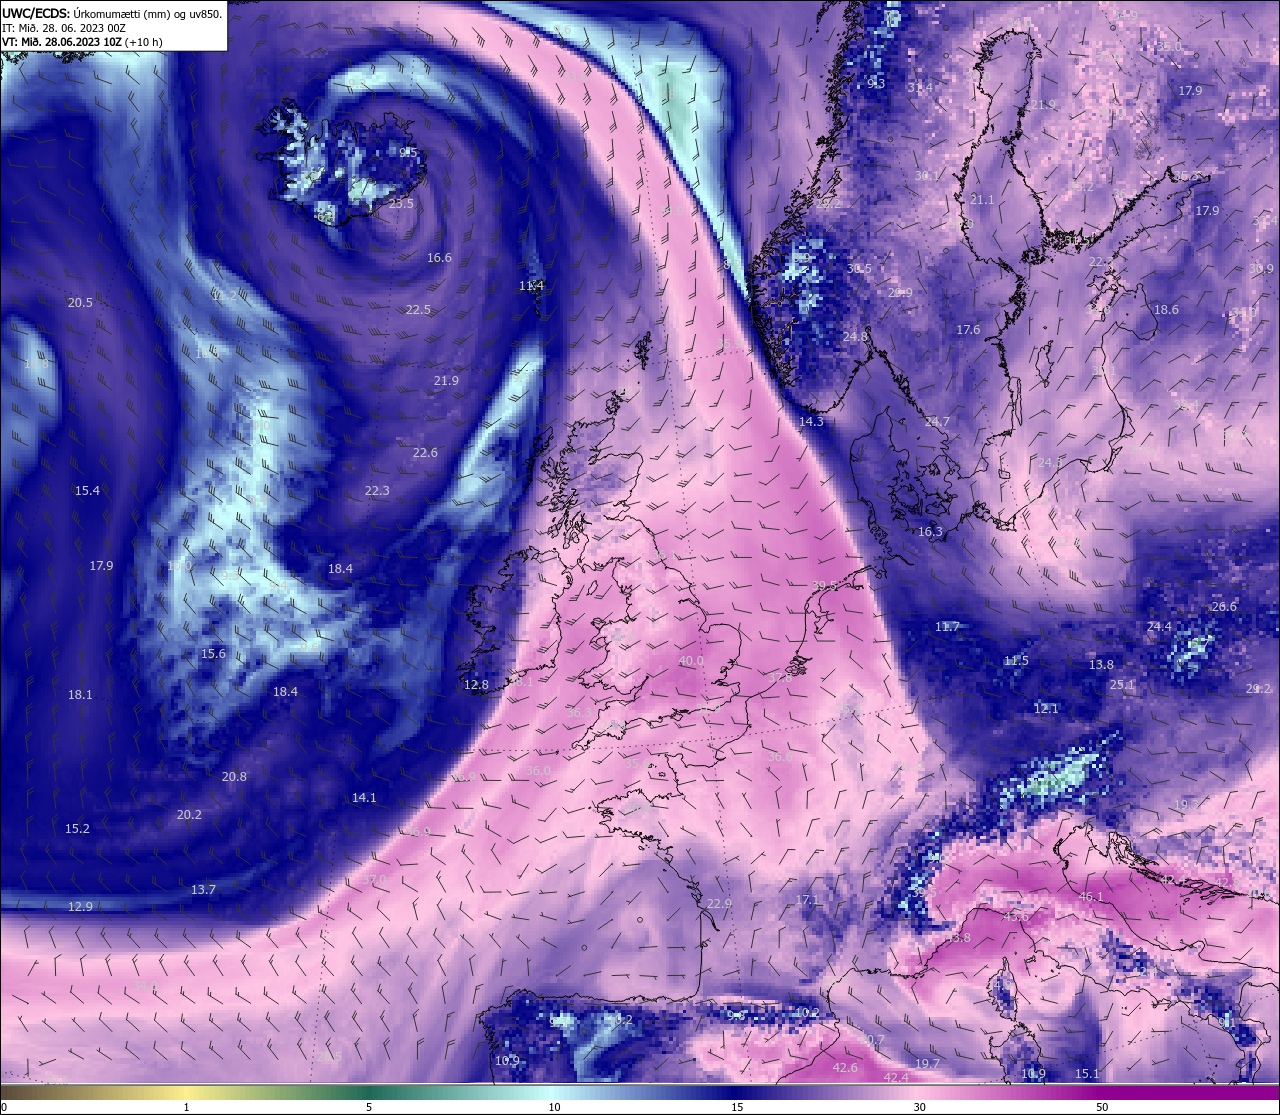Click the 42.6 value label
Screen dimensions: 1280x1115
845,1068
